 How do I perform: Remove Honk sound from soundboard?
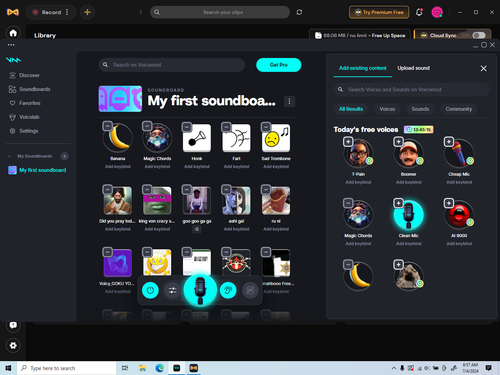click(187, 127)
